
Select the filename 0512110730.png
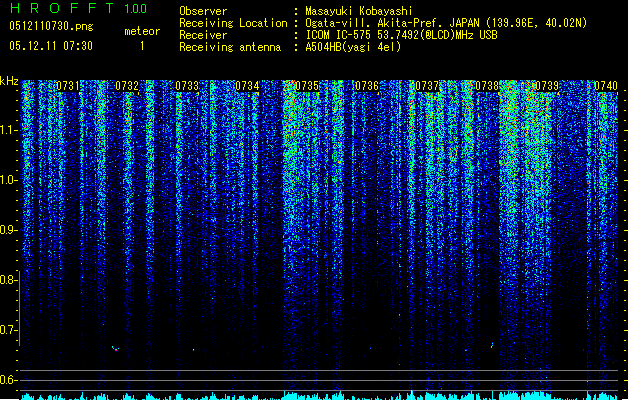click(51, 26)
